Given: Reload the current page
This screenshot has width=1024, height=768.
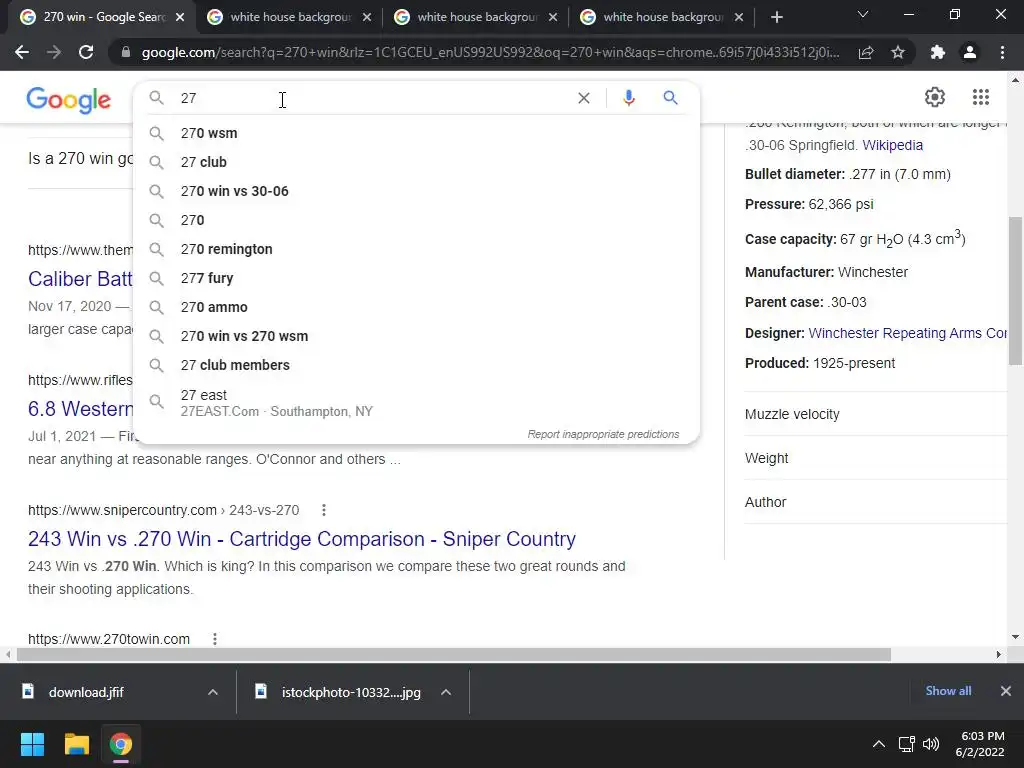Looking at the screenshot, I should (x=86, y=52).
